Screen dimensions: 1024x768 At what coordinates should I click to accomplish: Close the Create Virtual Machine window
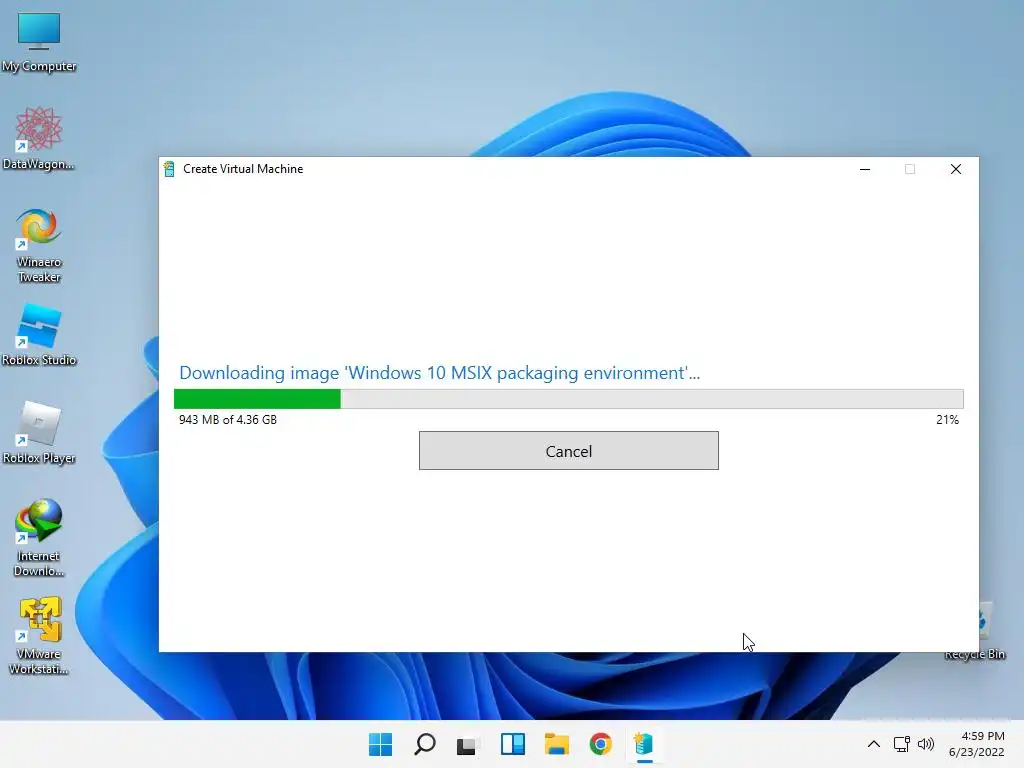click(x=955, y=169)
